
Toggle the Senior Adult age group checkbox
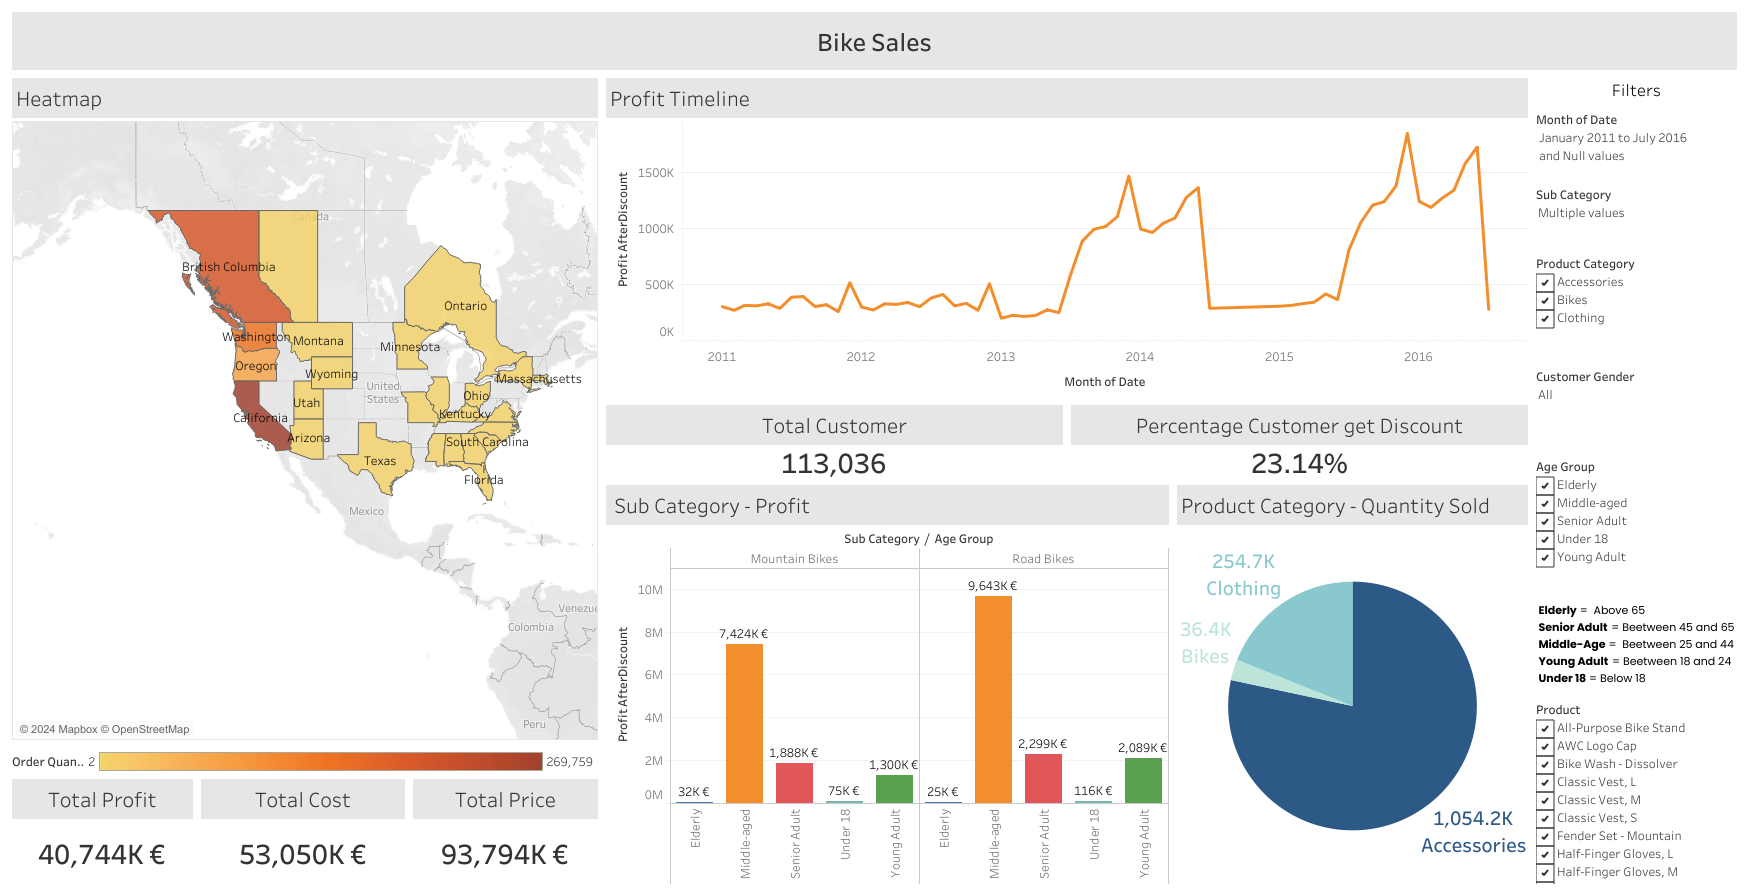[1545, 522]
